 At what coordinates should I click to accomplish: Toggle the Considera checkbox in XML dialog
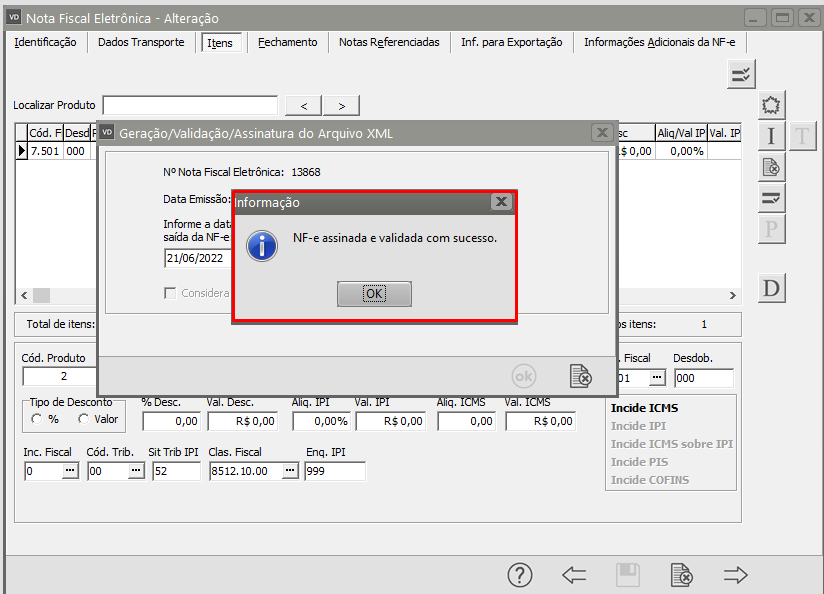[x=170, y=294]
